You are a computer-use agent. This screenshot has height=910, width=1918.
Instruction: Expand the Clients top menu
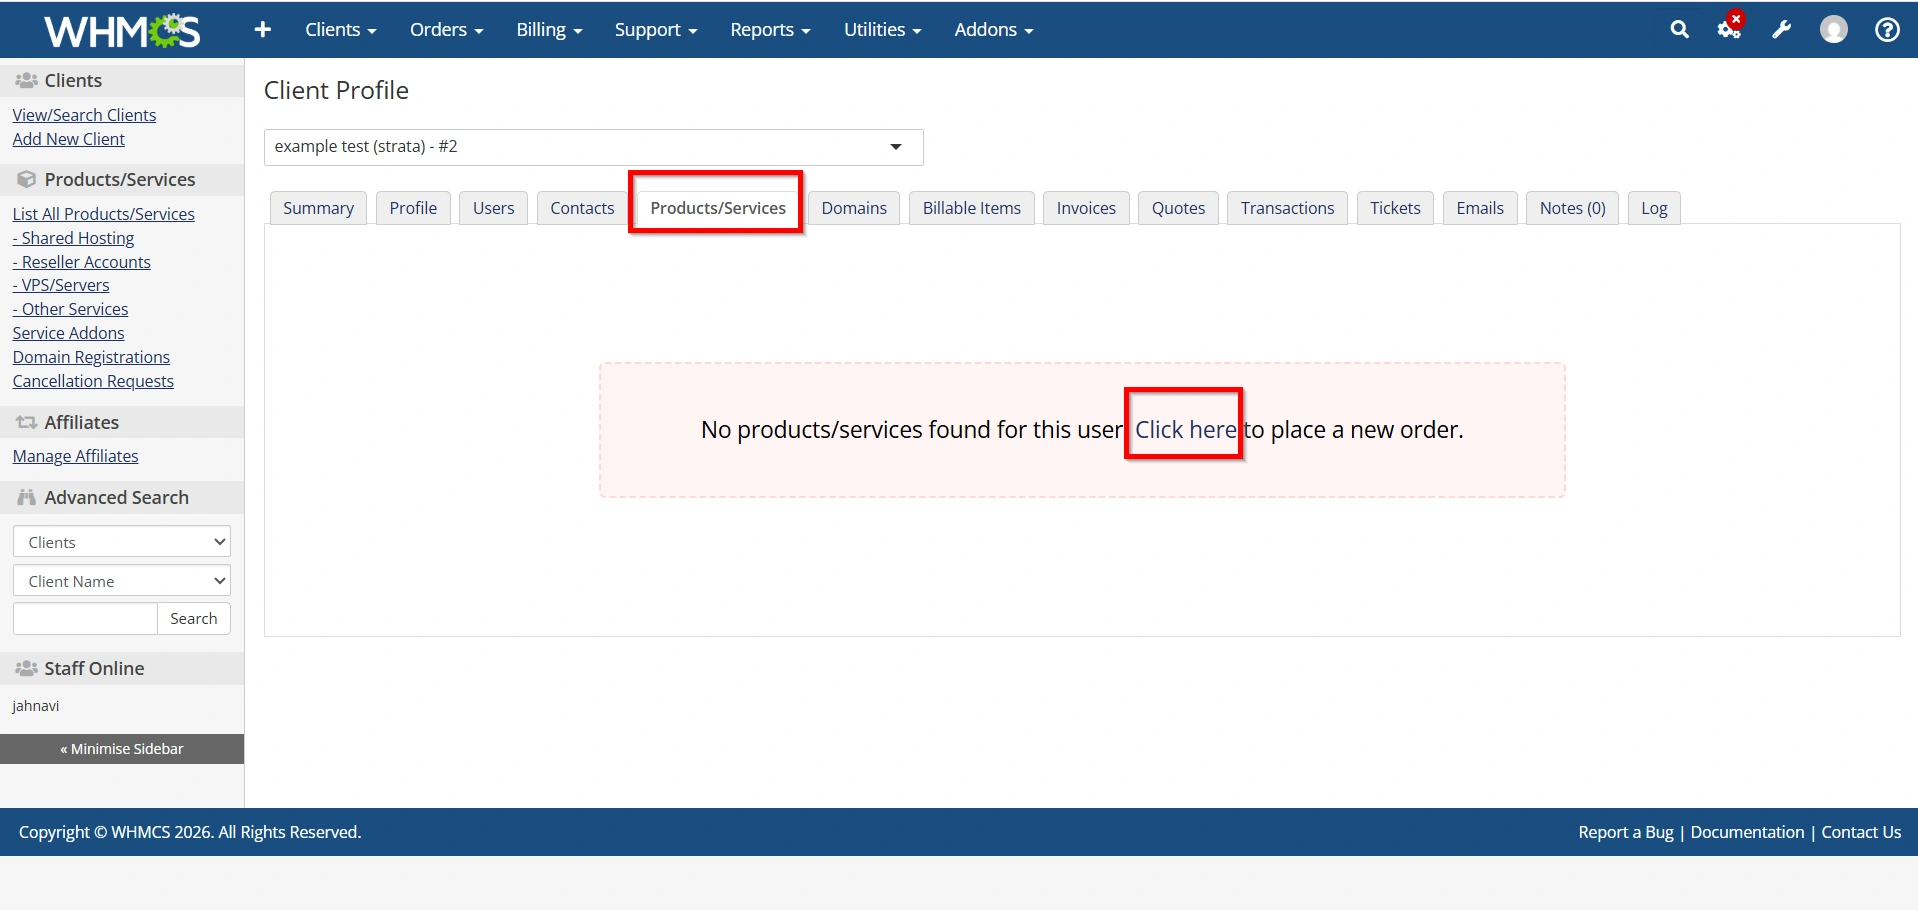click(340, 30)
